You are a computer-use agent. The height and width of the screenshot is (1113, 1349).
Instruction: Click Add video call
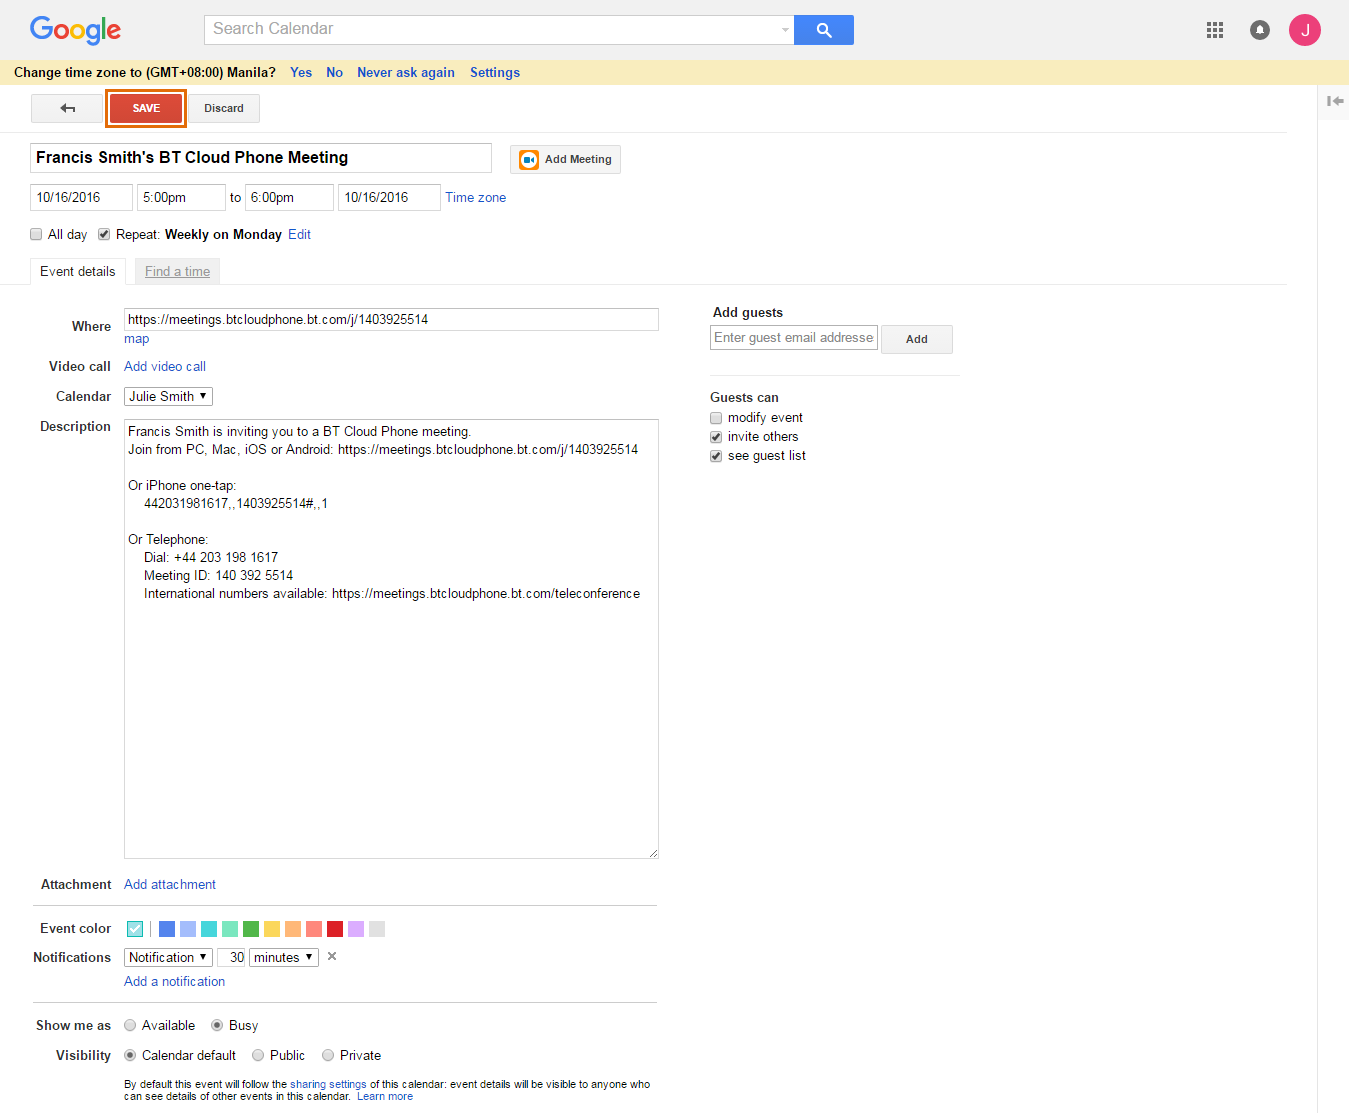[165, 367]
